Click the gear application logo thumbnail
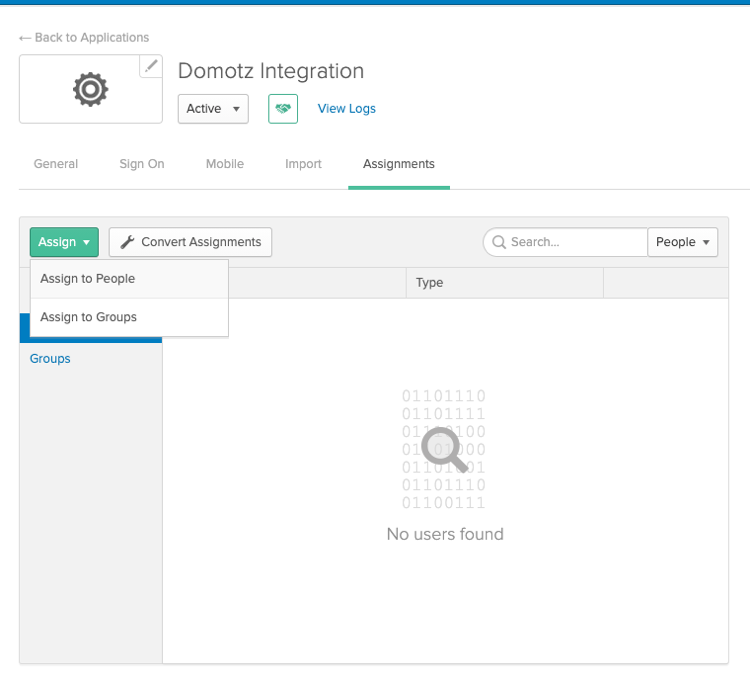750x687 pixels. tap(91, 89)
